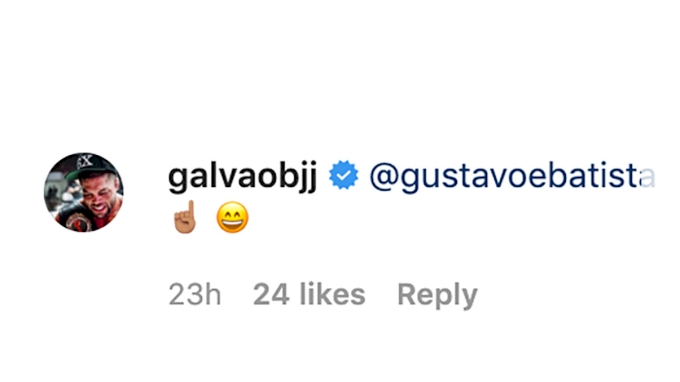Go to commenter galvaobjj's page
This screenshot has height=382, width=680.
[x=242, y=177]
